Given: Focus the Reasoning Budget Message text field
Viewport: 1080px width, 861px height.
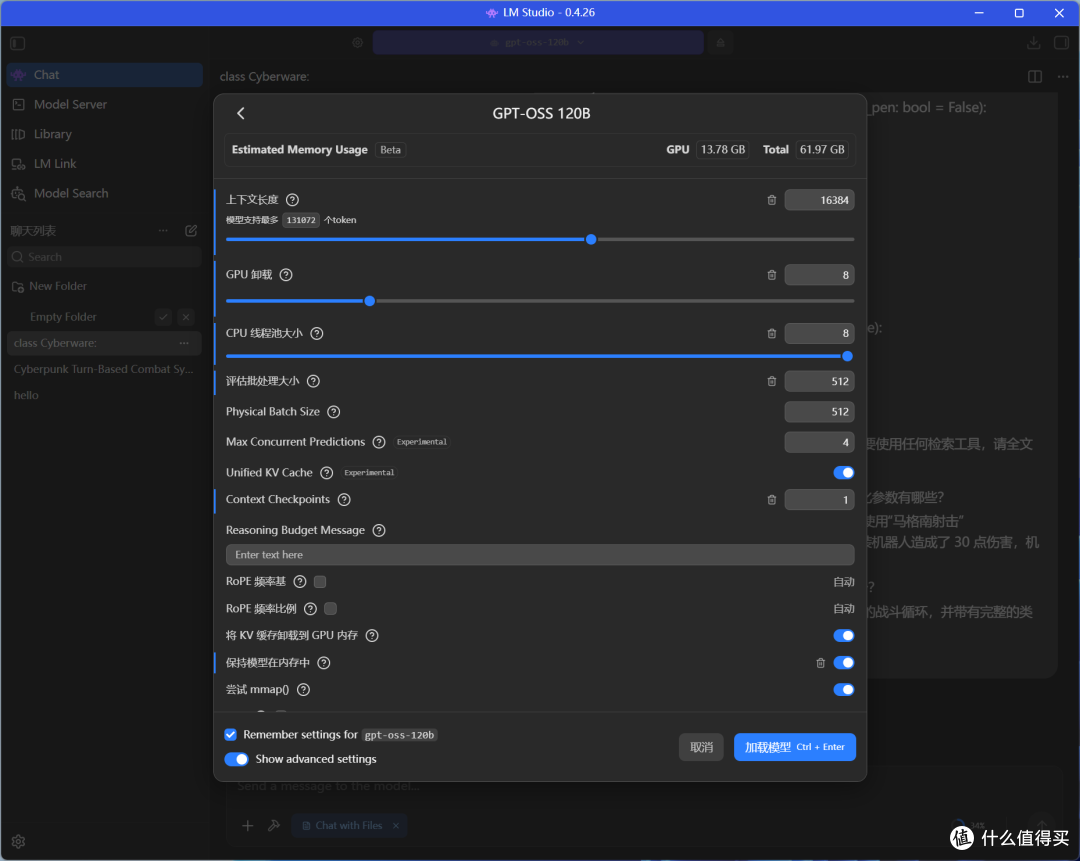Looking at the screenshot, I should point(540,555).
